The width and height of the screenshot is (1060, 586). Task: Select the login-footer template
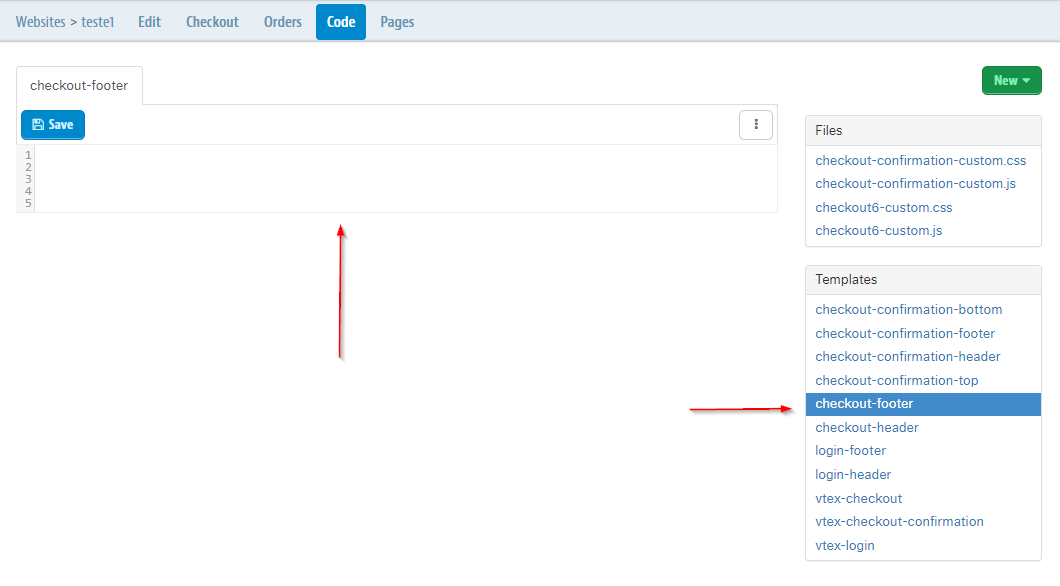click(850, 450)
